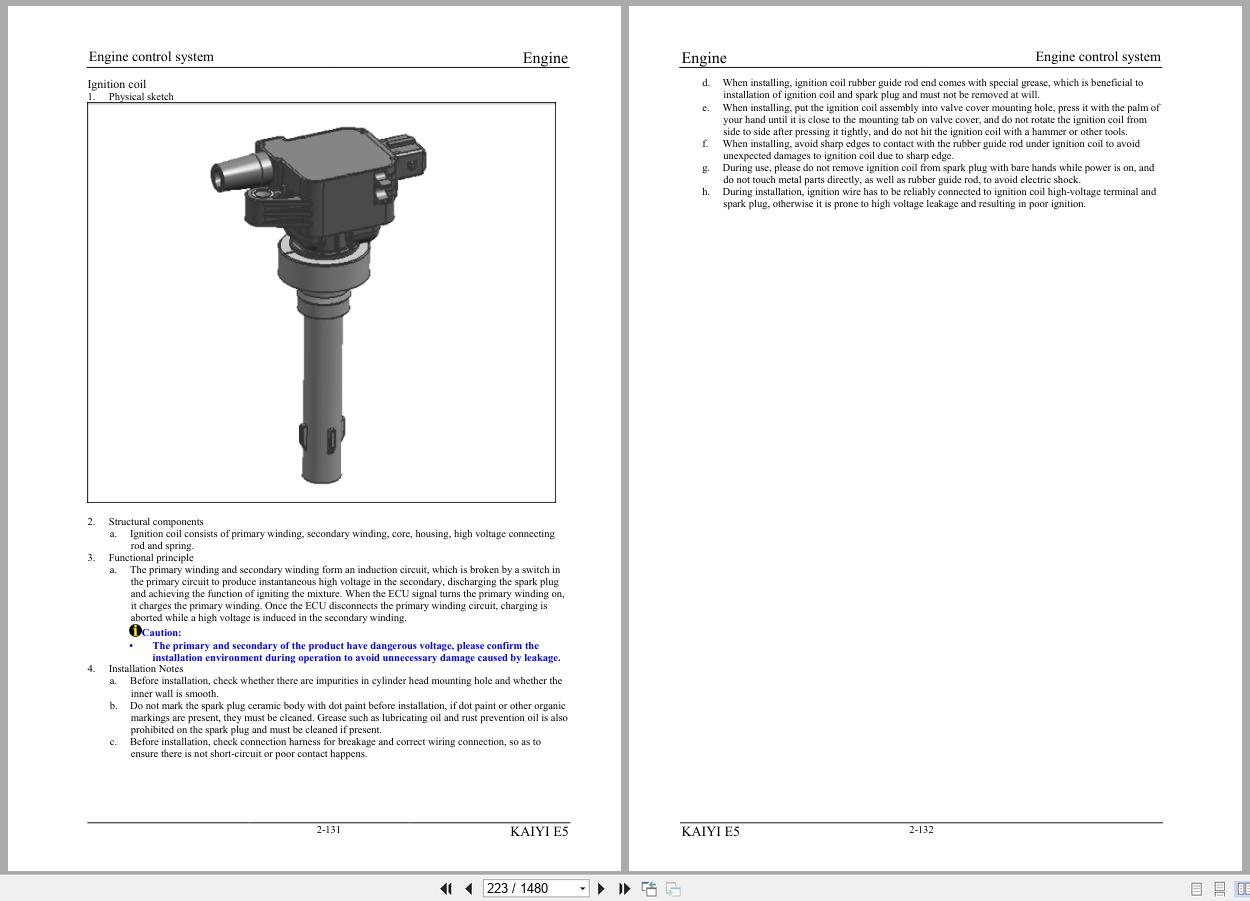Toggle continuous scrolling layout mode
The image size is (1250, 901).
(1219, 888)
